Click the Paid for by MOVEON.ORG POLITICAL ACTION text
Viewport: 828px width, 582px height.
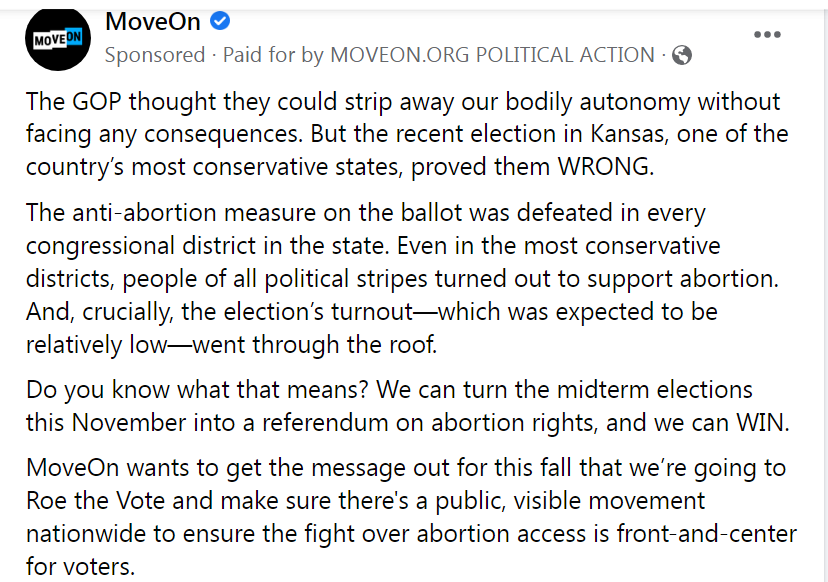point(439,55)
